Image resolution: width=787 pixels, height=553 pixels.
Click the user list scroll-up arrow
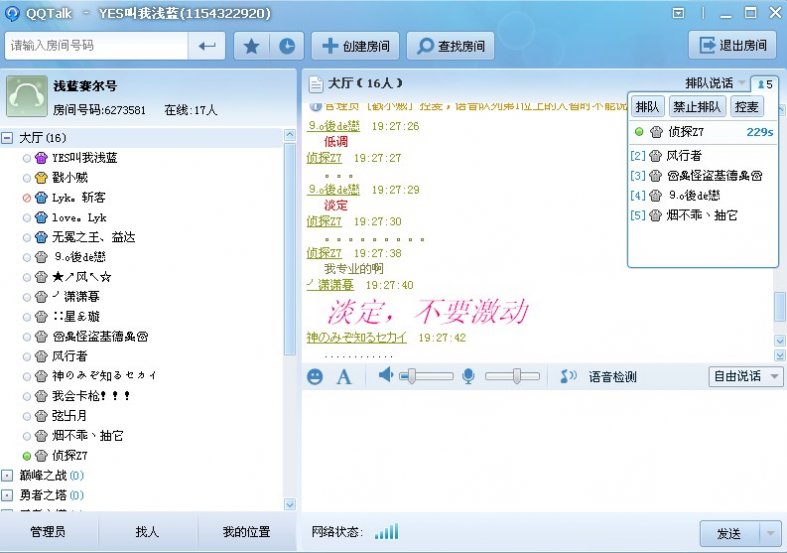290,135
